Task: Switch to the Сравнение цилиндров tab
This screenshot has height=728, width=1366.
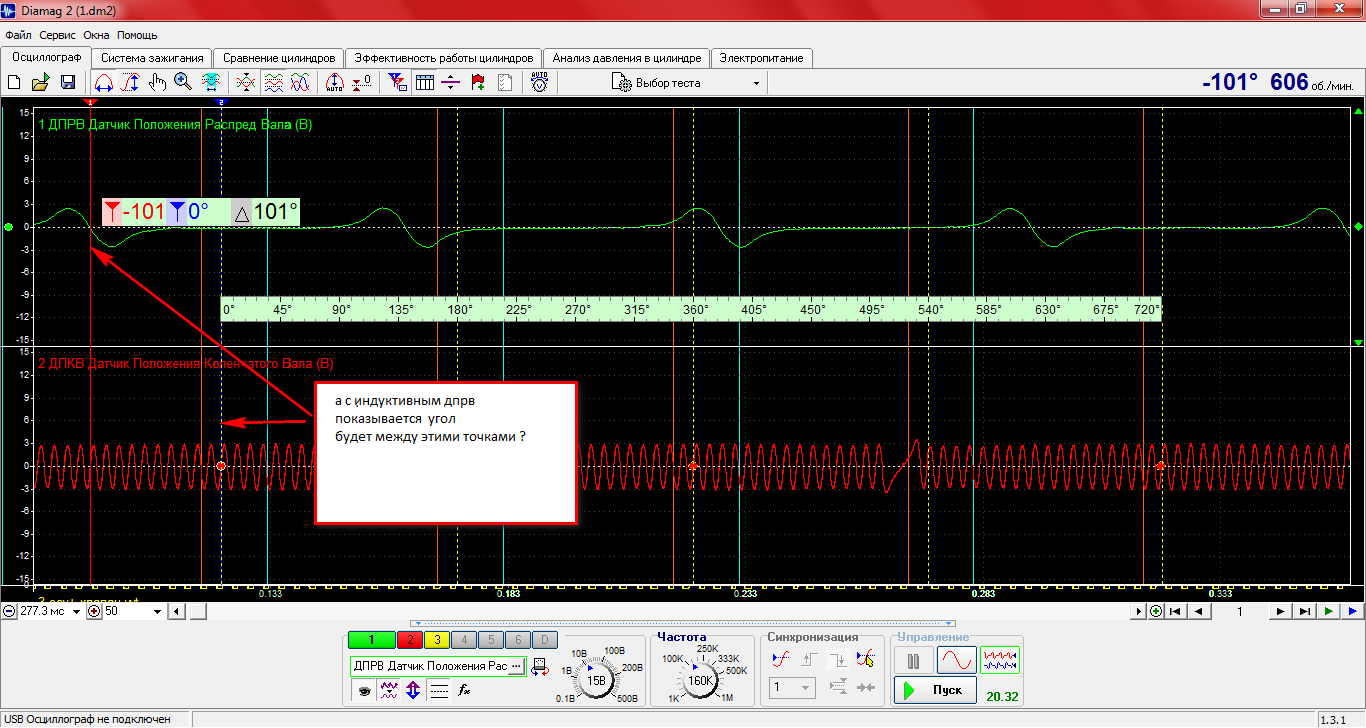Action: pyautogui.click(x=279, y=58)
